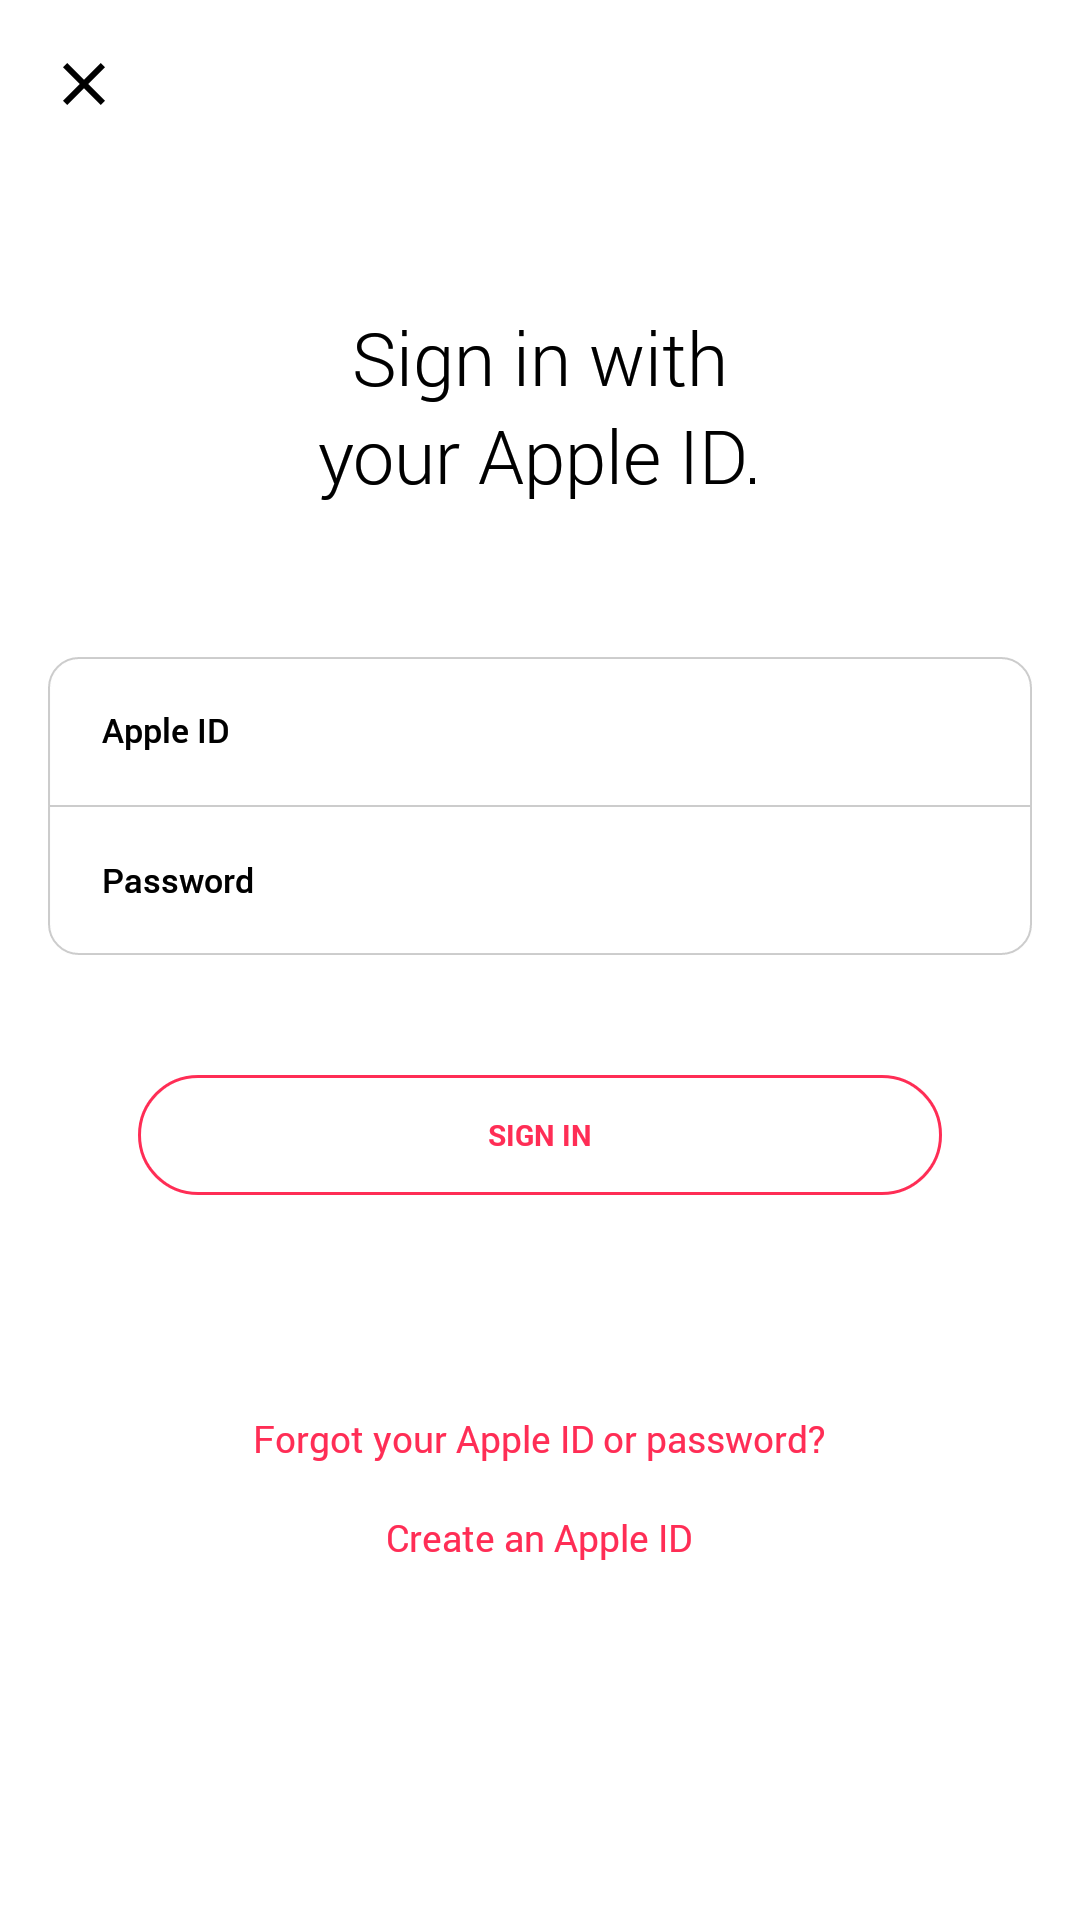
Task: Click the SIGN IN button
Action: click(x=540, y=1135)
